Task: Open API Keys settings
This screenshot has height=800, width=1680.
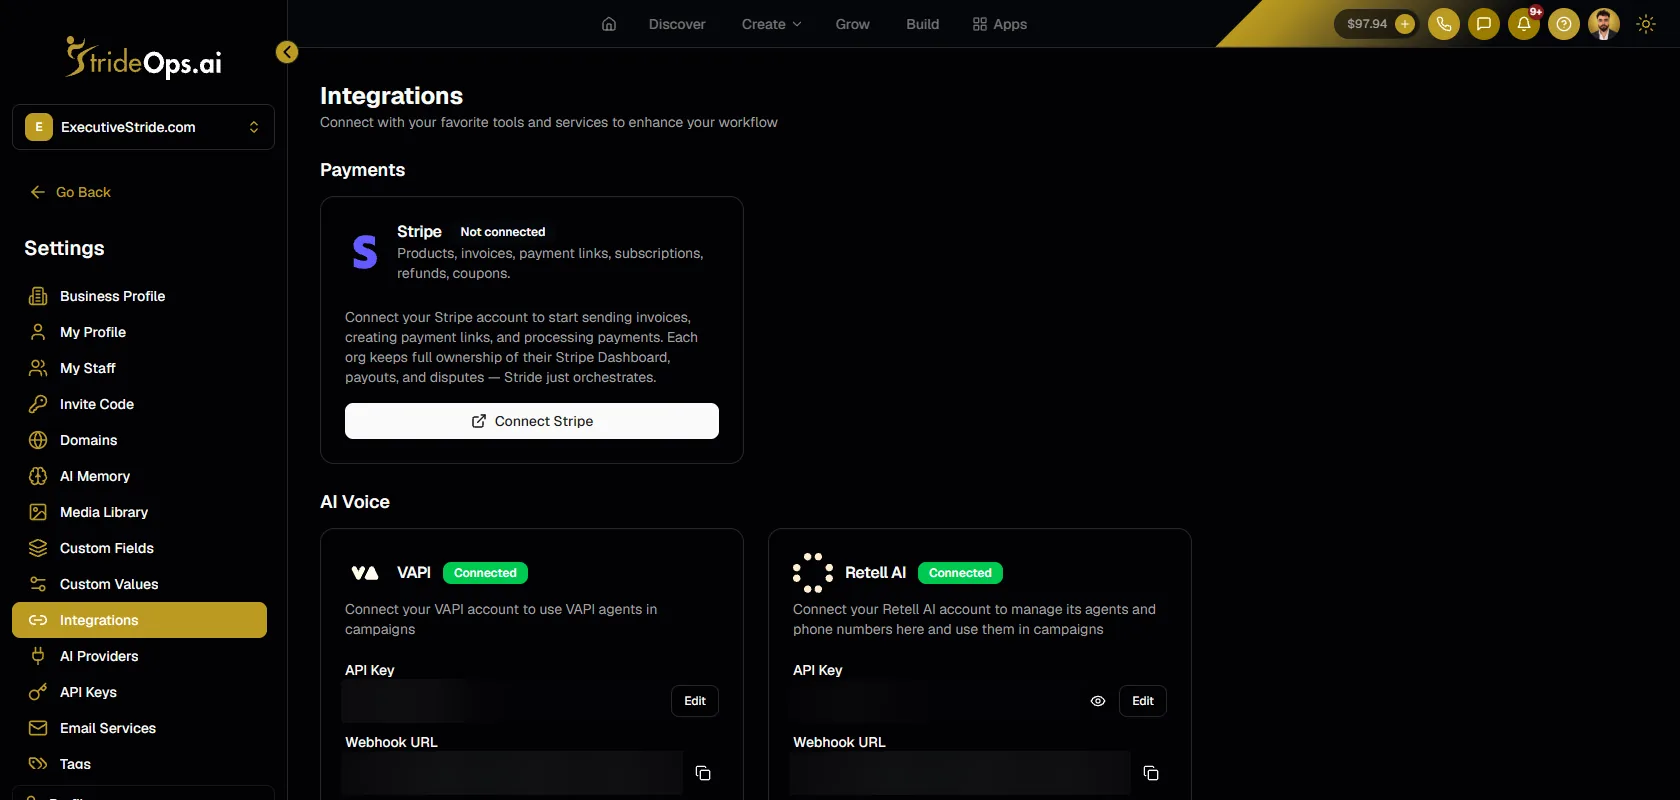Action: click(139, 692)
